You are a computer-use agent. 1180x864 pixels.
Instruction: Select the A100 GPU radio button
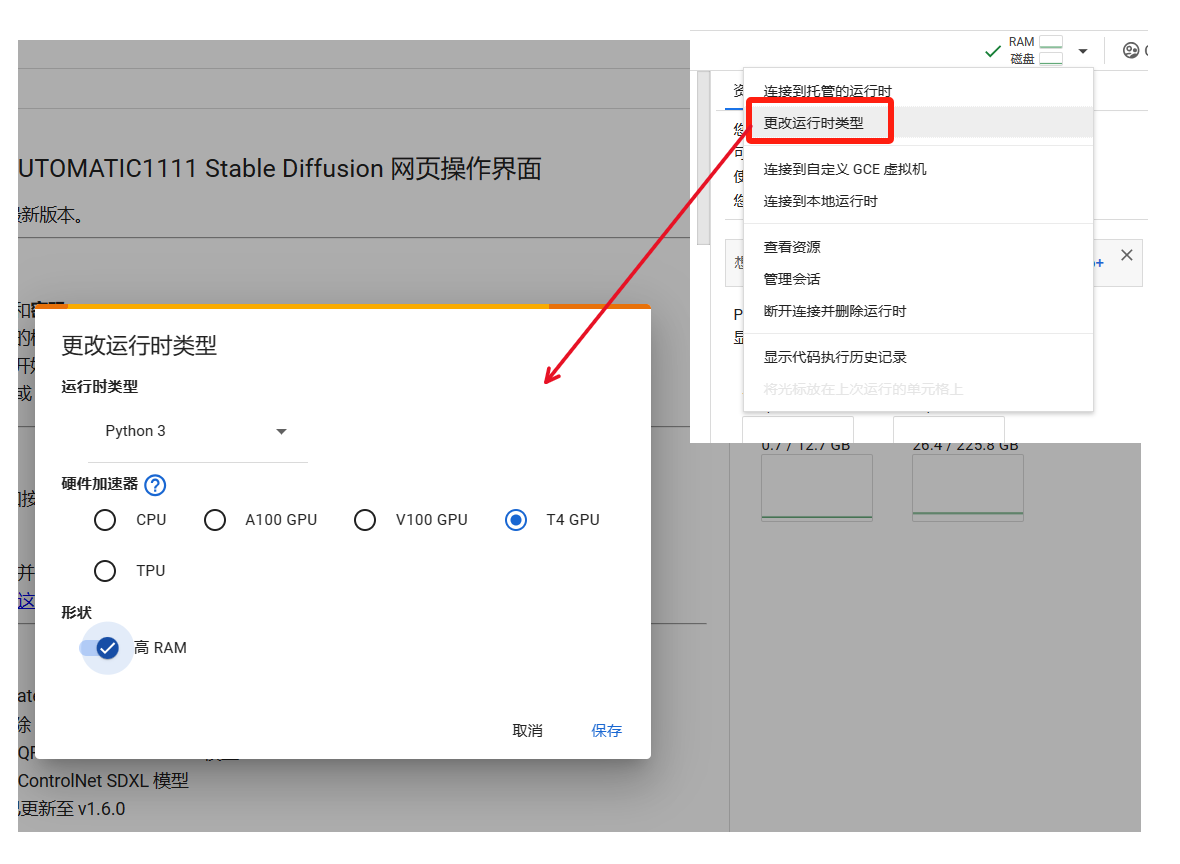(215, 520)
